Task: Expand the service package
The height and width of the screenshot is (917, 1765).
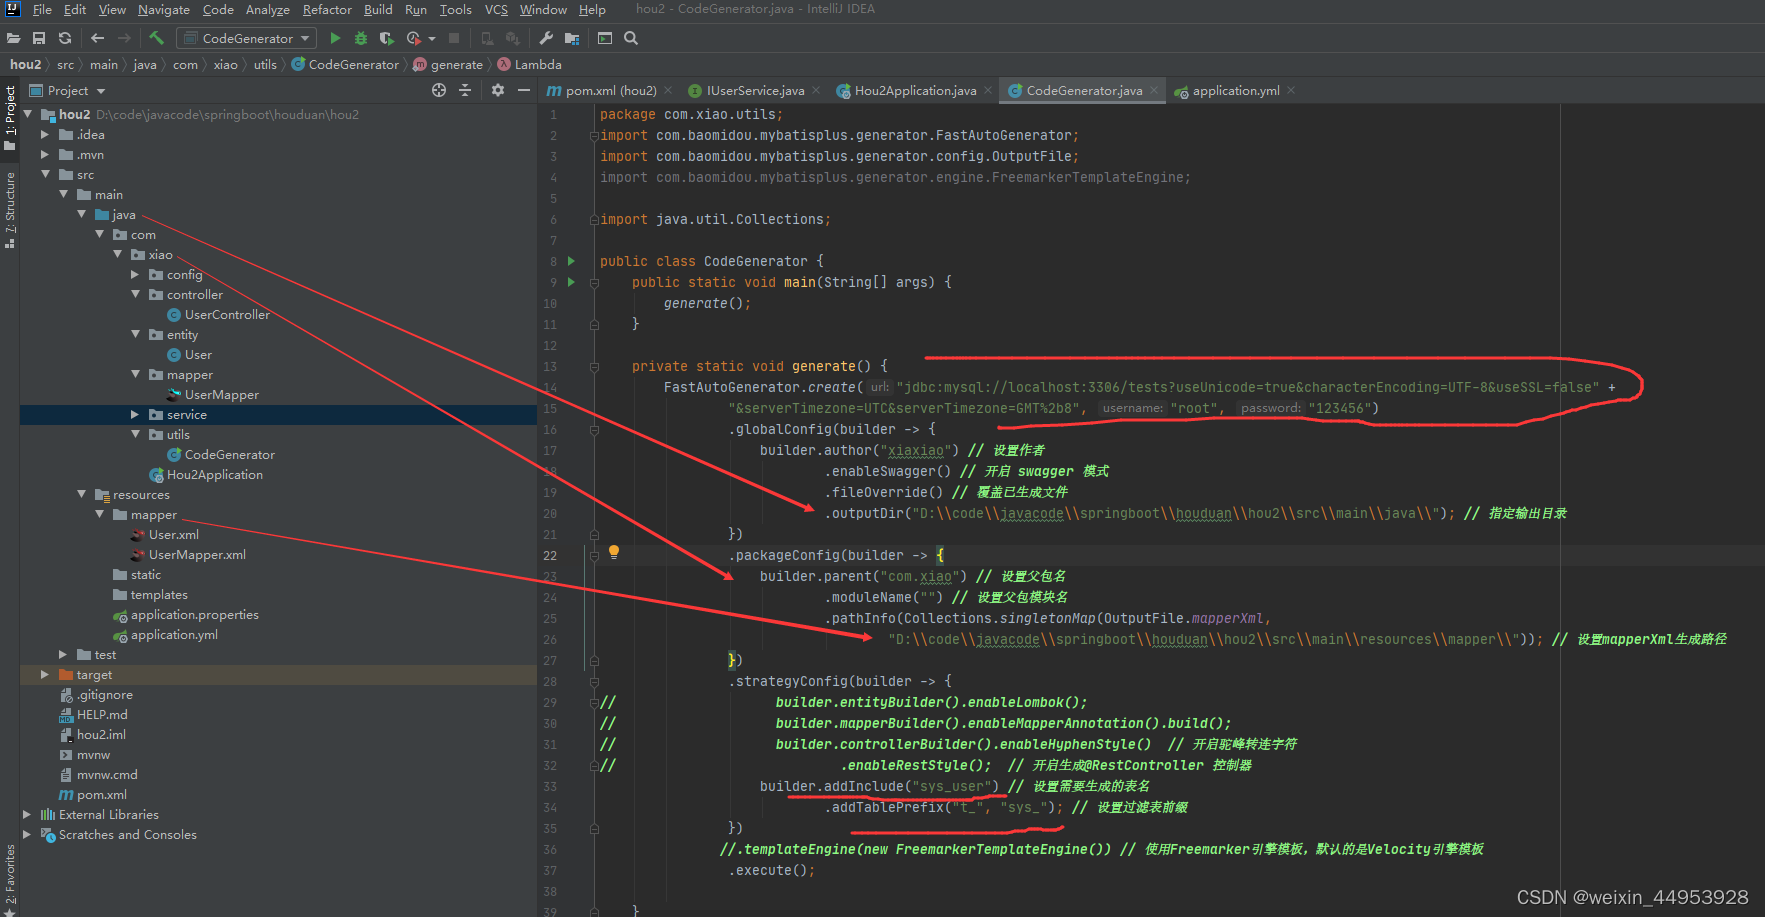Action: (x=135, y=414)
